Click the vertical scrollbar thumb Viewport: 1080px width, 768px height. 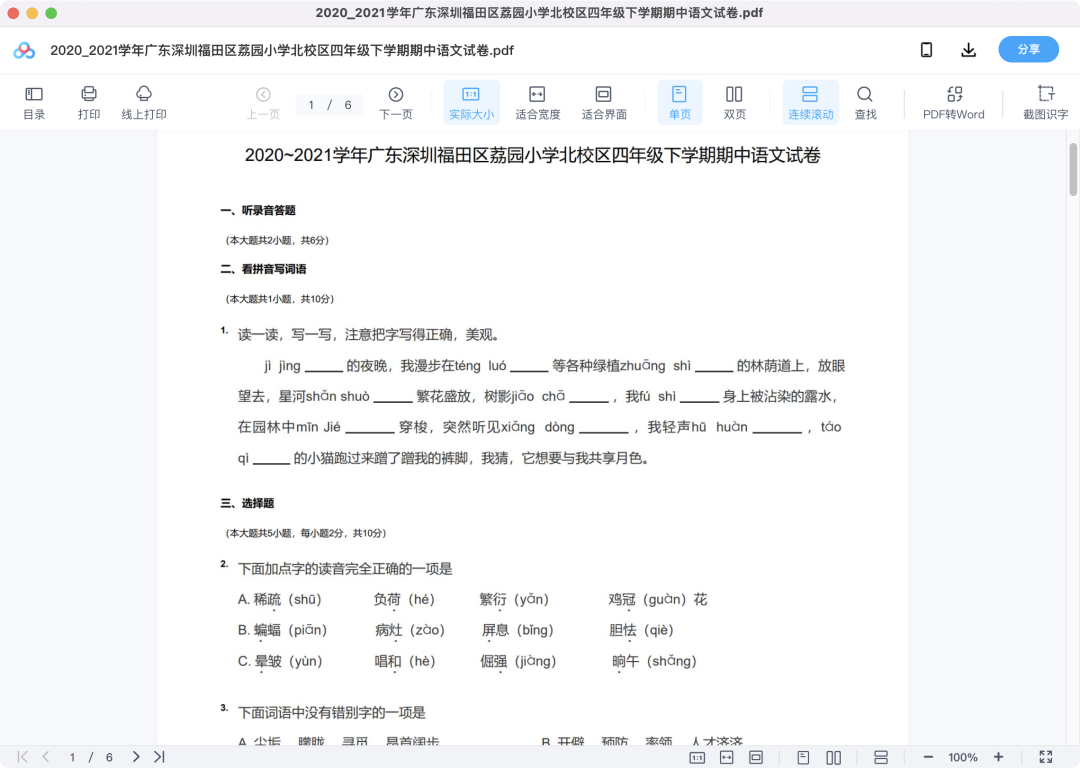point(1072,169)
